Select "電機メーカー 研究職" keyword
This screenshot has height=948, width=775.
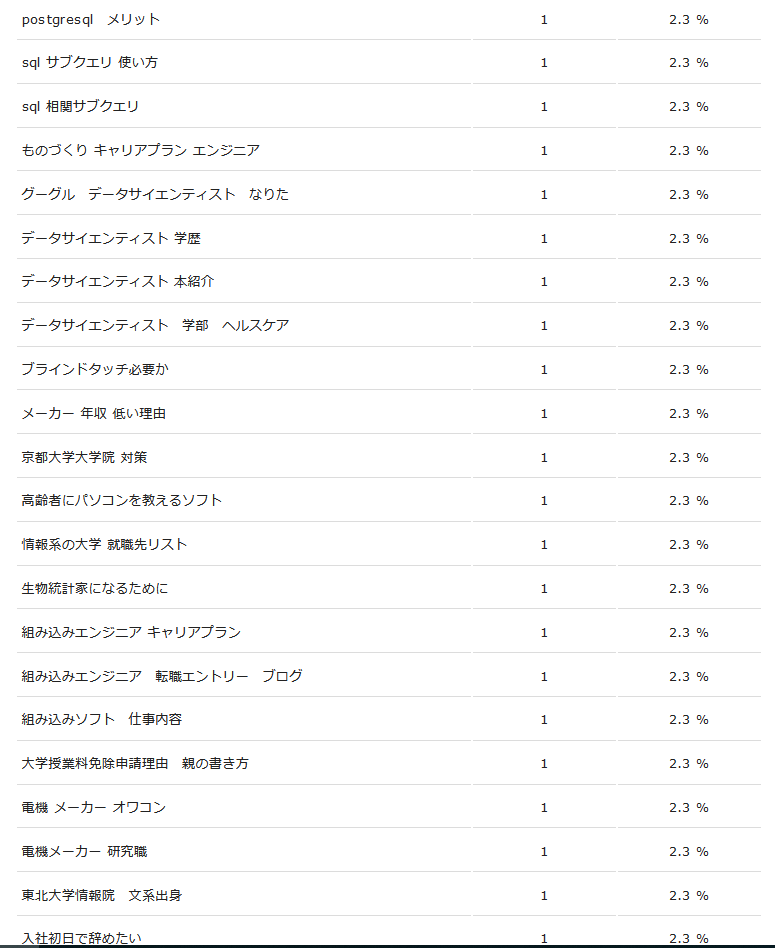tap(85, 851)
